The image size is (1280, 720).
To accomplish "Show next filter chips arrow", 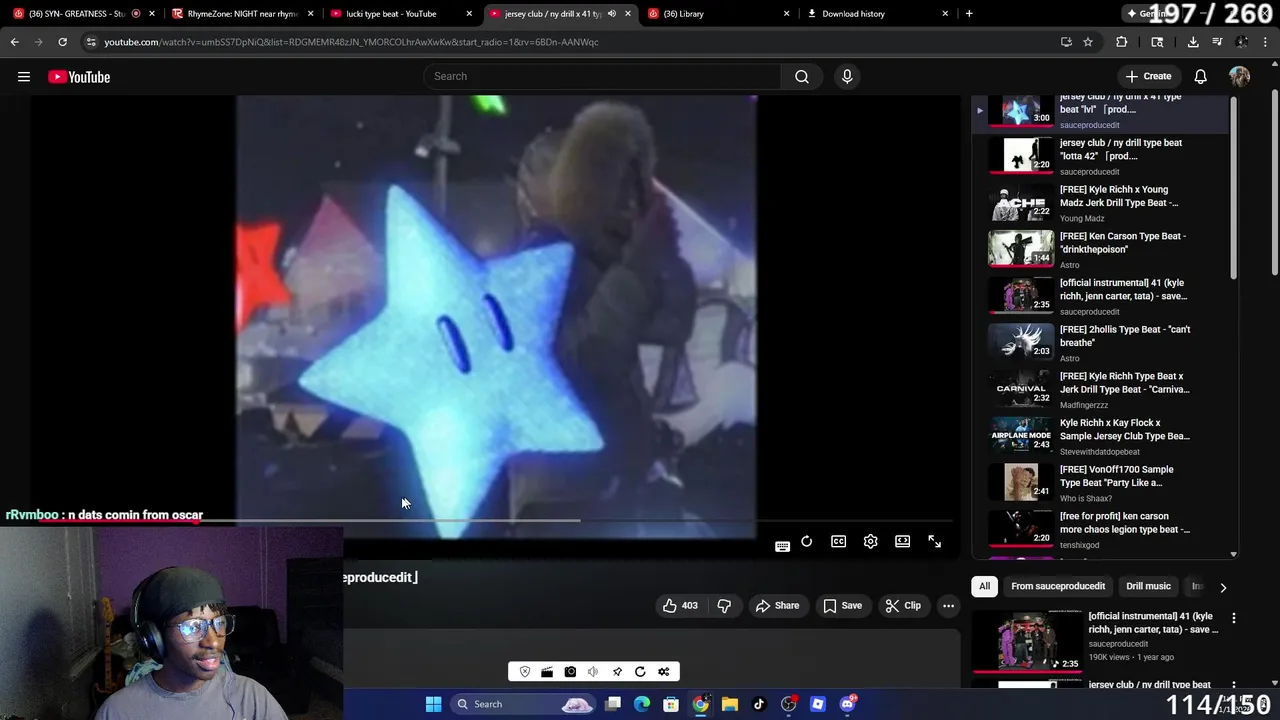I will click(x=1222, y=587).
